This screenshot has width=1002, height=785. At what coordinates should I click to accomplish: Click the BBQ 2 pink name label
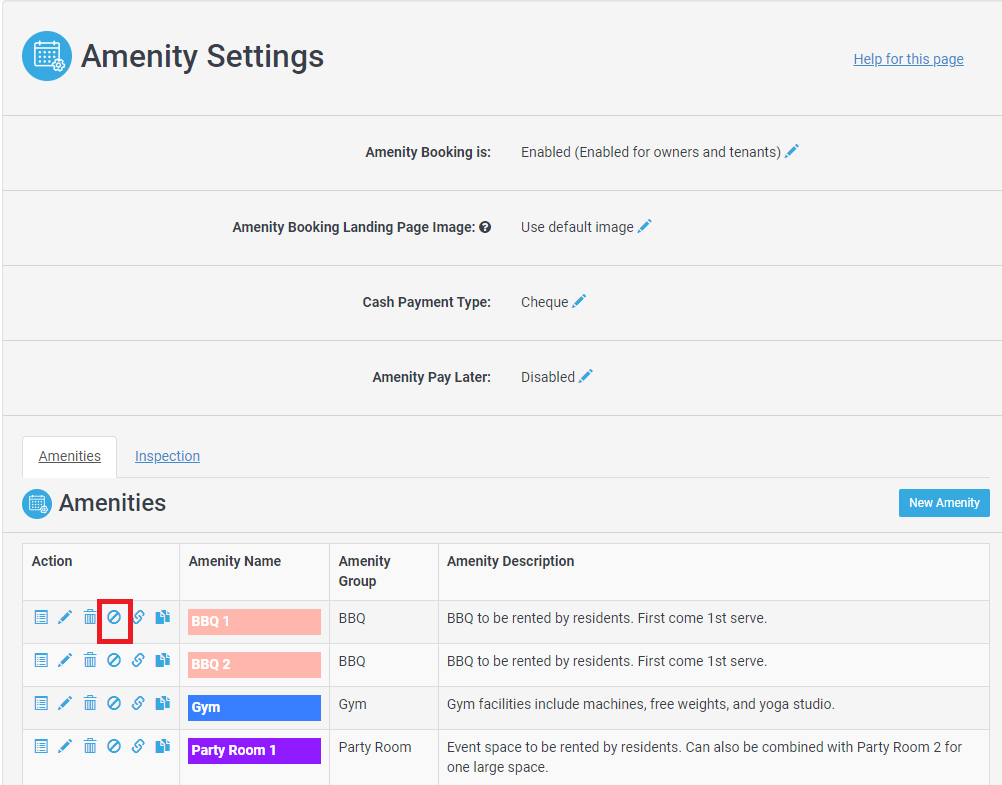point(254,665)
